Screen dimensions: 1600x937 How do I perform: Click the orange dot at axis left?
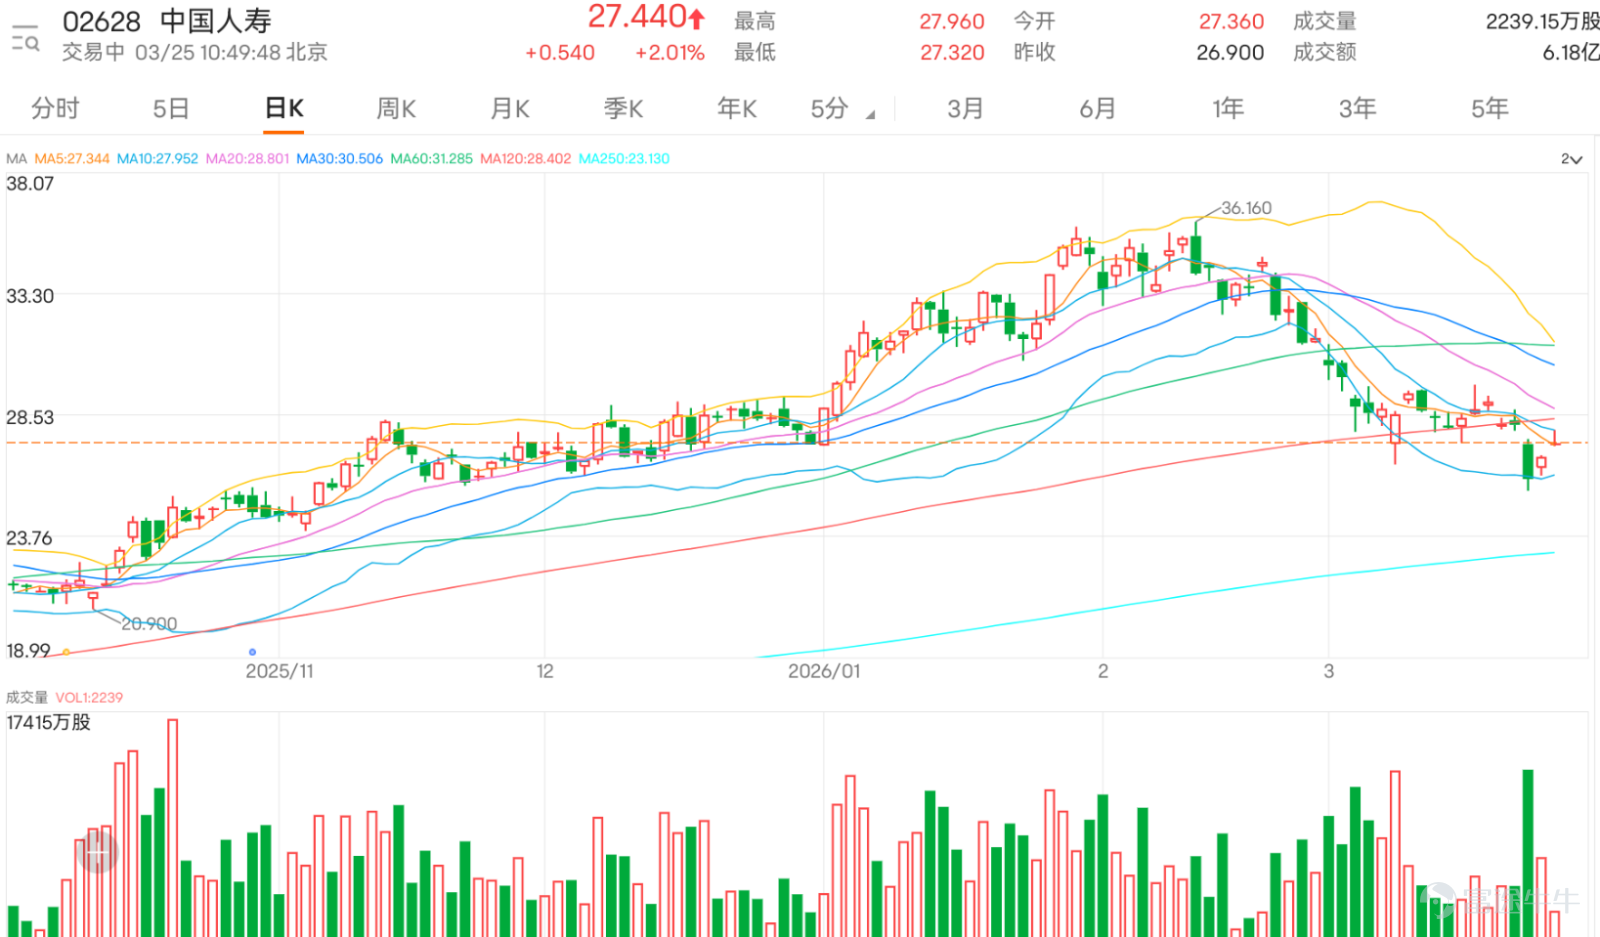66,652
